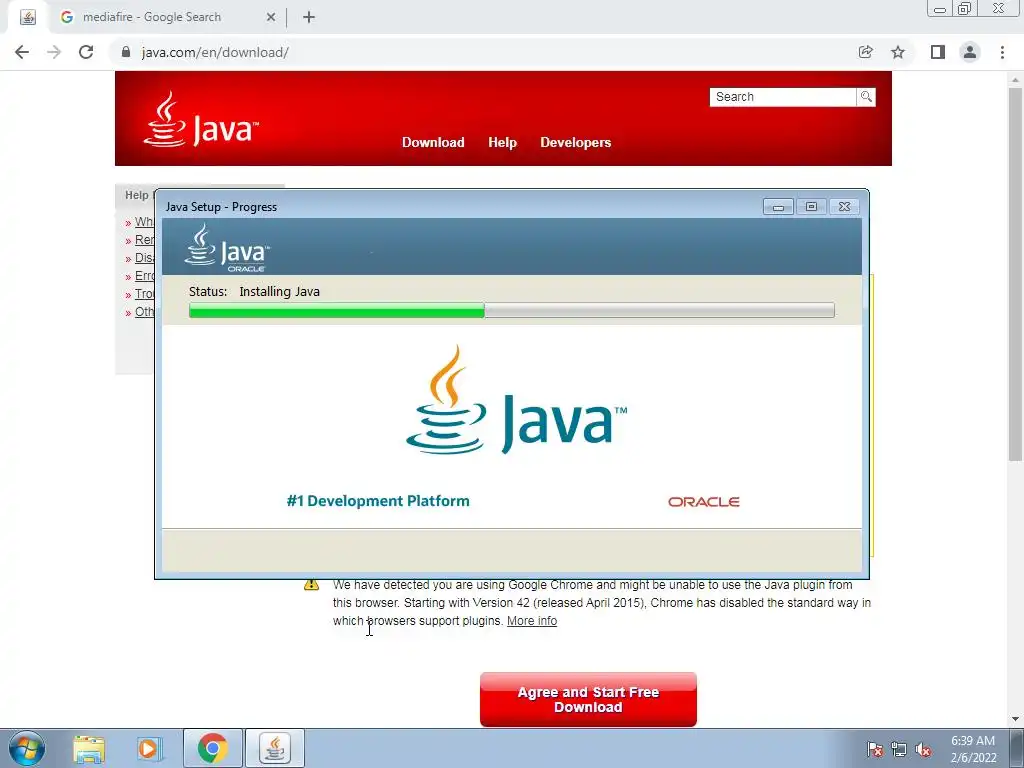
Task: Click 'Installing Java' status text
Action: [x=280, y=292]
